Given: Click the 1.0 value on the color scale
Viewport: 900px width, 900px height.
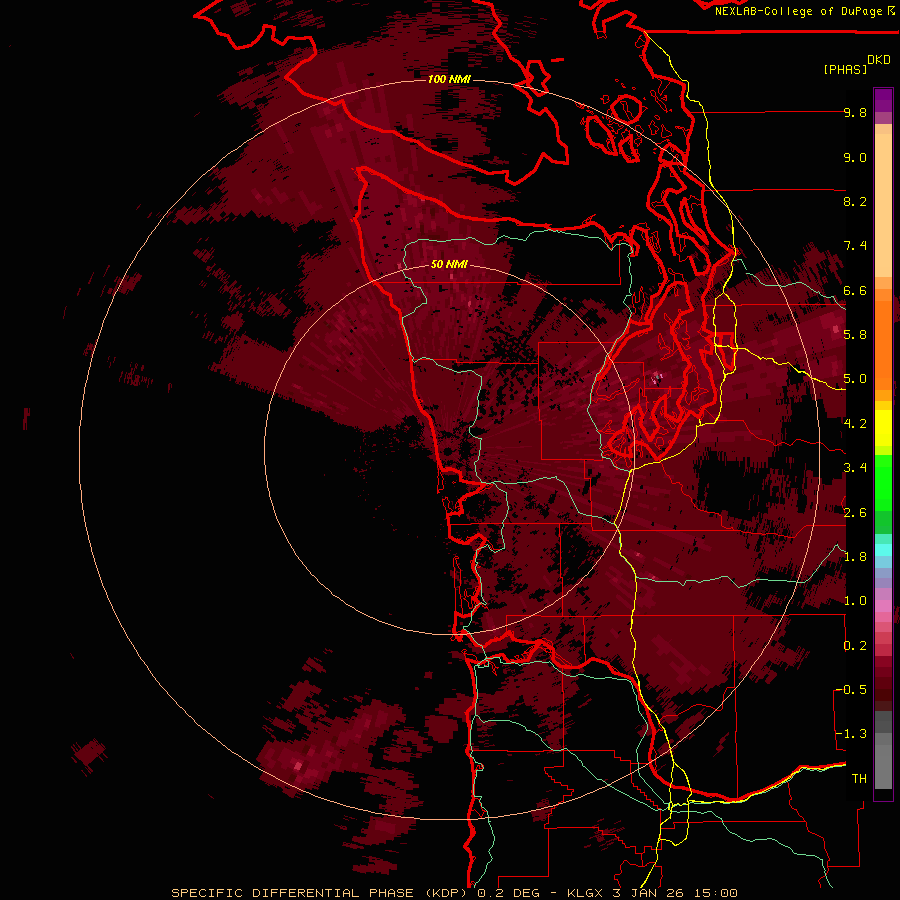Looking at the screenshot, I should [x=855, y=601].
